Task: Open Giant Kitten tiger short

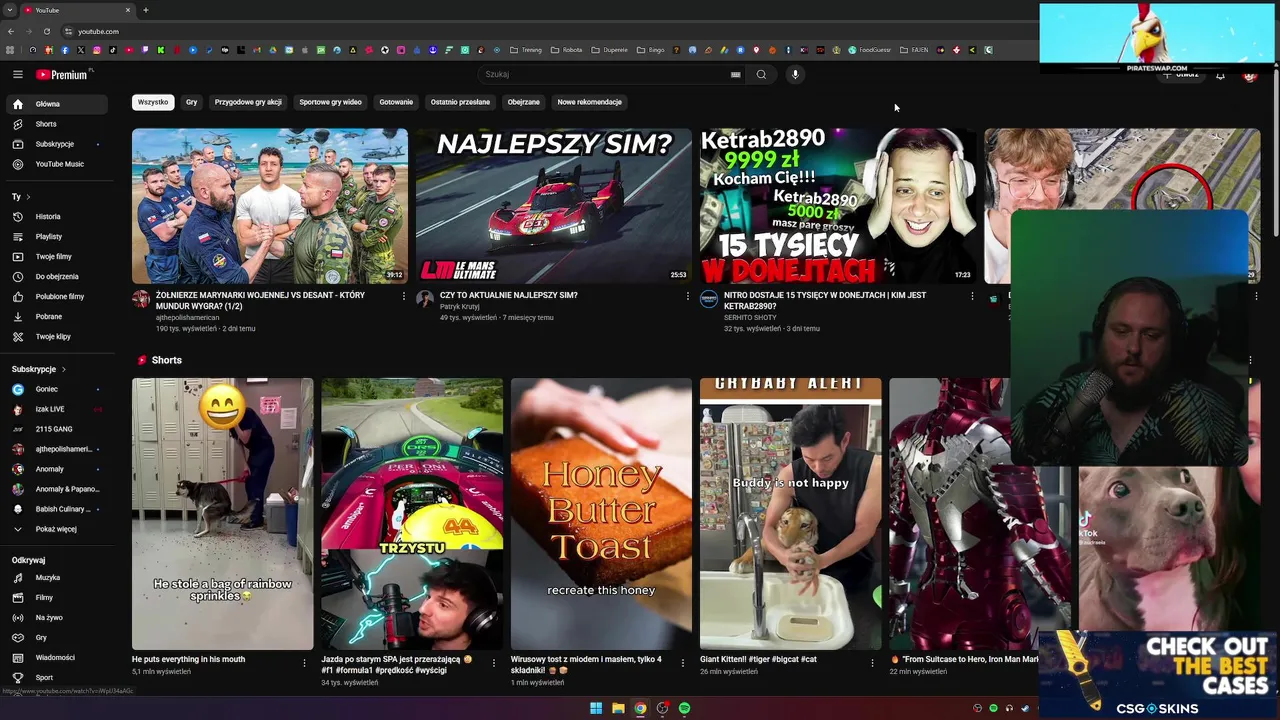Action: [790, 514]
